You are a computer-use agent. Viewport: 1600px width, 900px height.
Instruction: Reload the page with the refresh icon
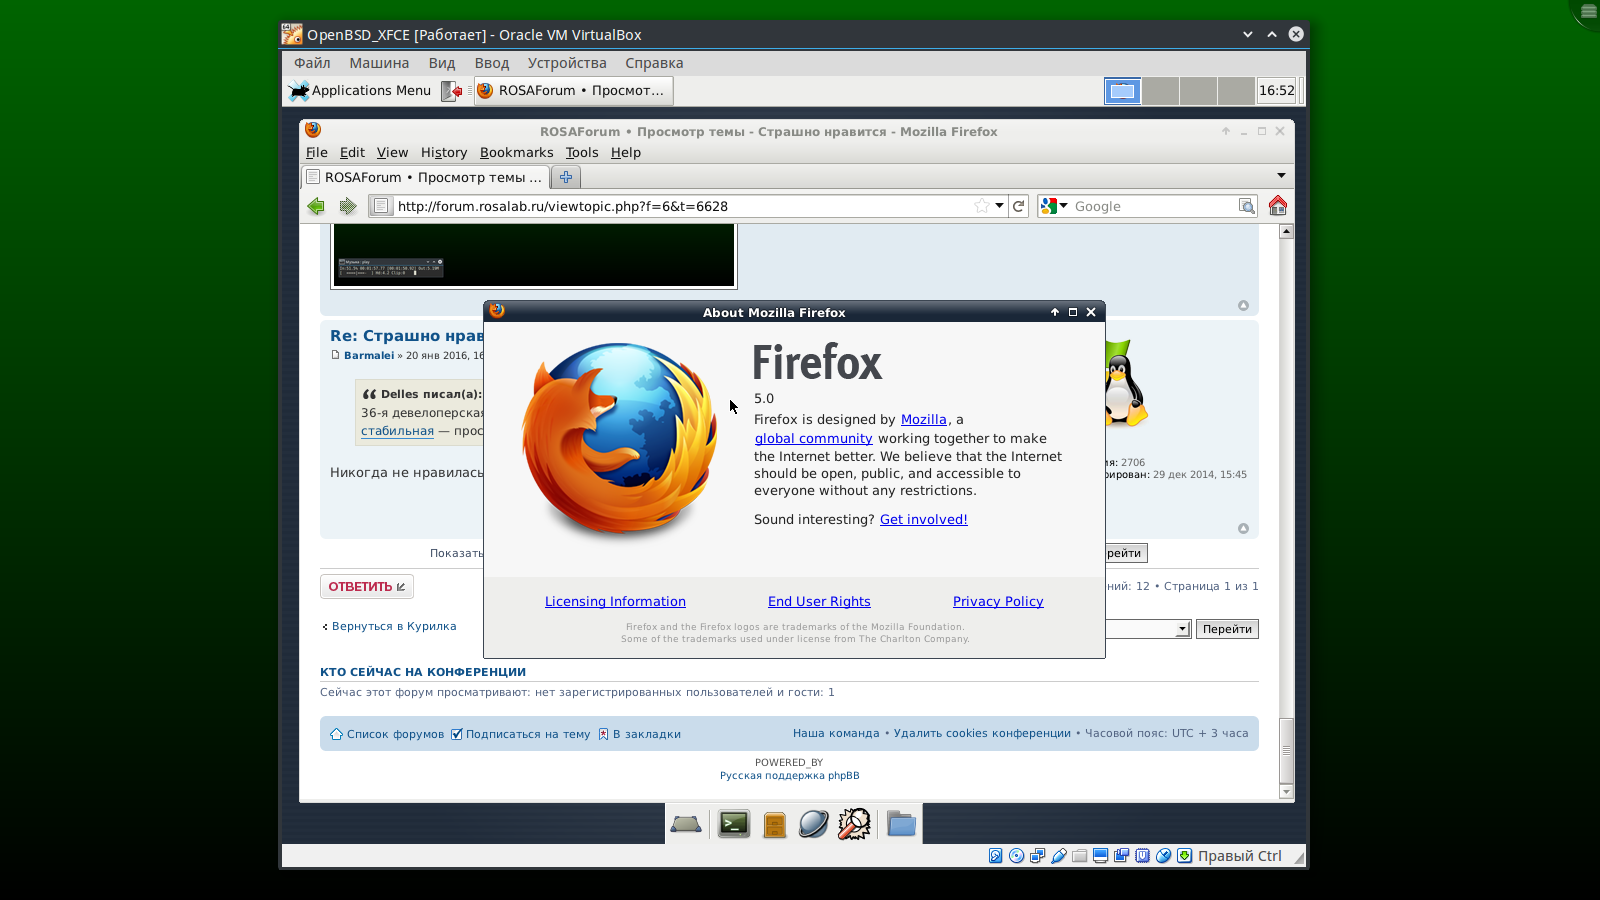pyautogui.click(x=1018, y=206)
